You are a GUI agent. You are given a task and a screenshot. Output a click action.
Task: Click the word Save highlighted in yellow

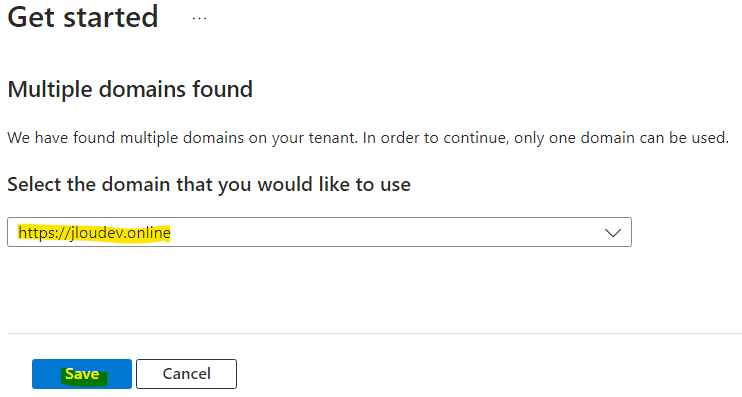click(82, 374)
